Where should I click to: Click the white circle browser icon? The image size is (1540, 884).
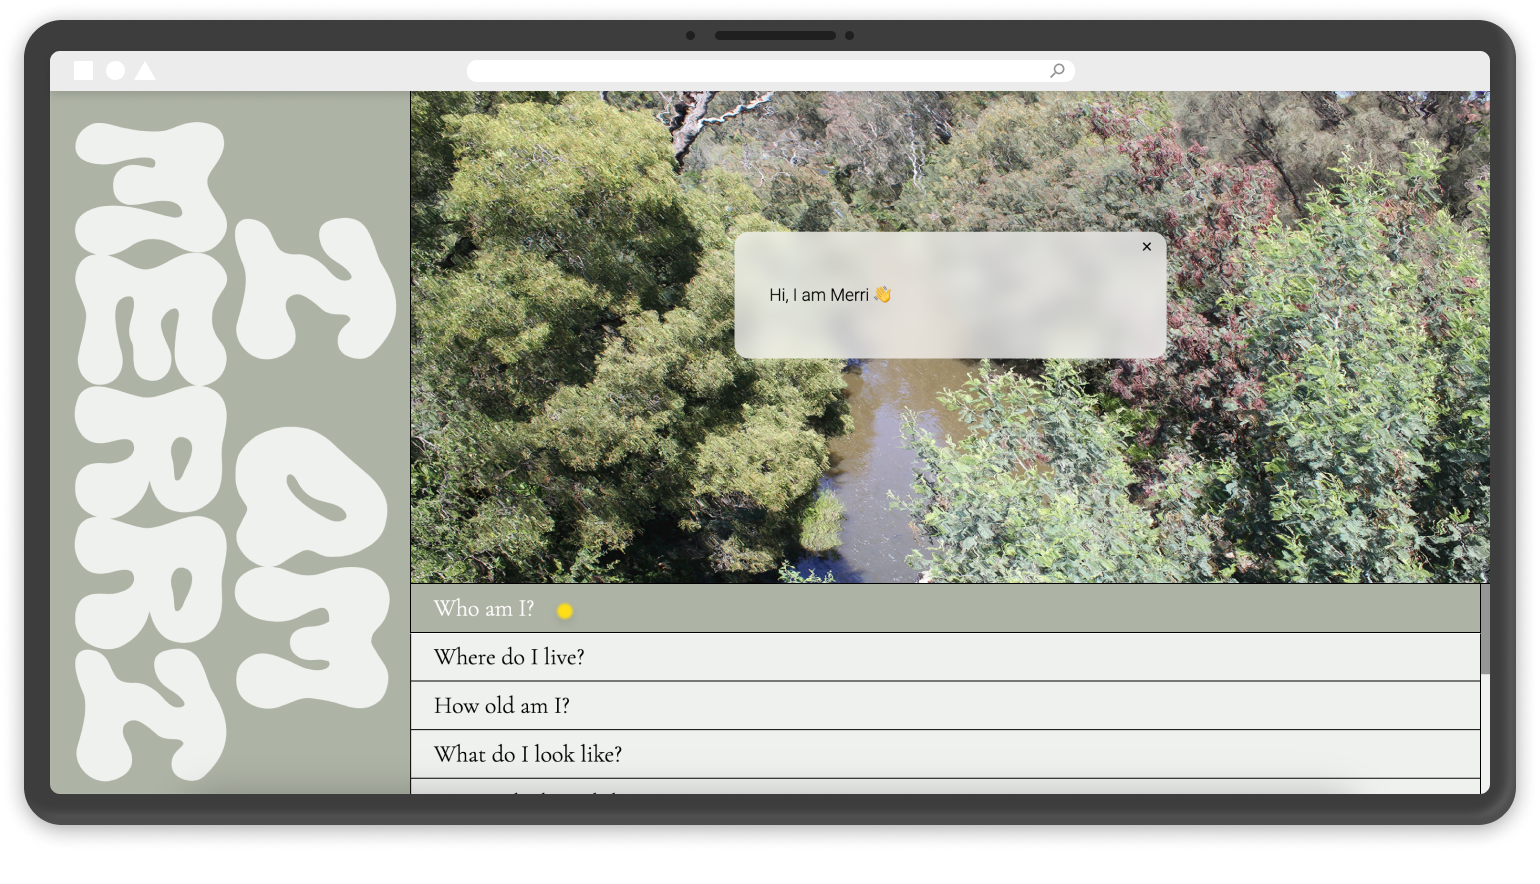[x=116, y=70]
